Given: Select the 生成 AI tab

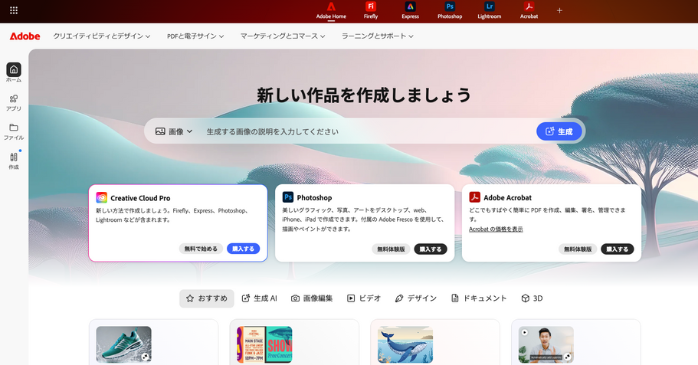Looking at the screenshot, I should (259, 298).
